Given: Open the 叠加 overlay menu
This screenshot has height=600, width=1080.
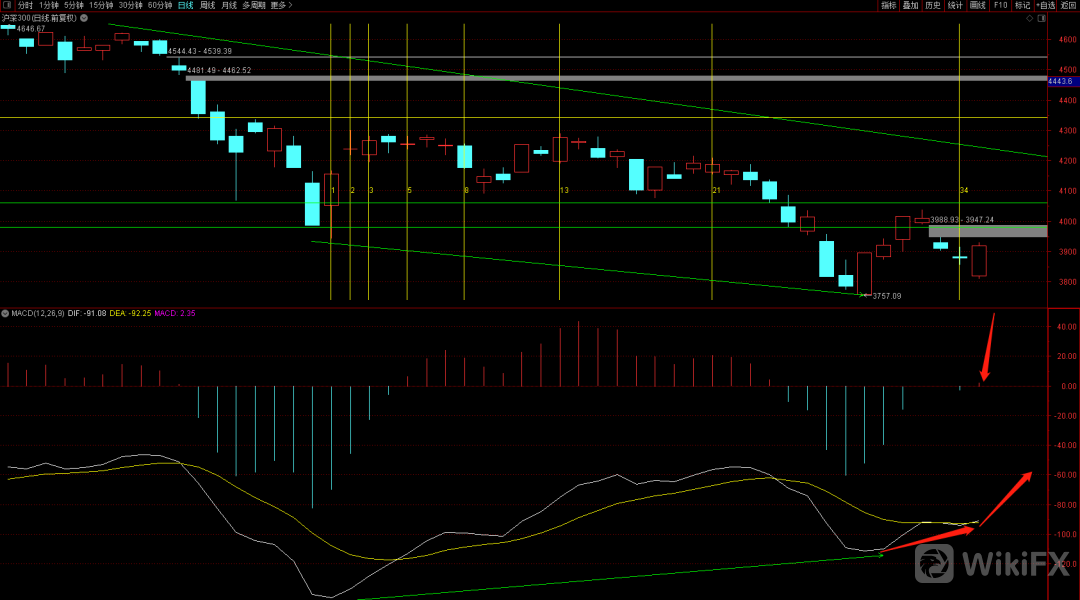Looking at the screenshot, I should [910, 5].
